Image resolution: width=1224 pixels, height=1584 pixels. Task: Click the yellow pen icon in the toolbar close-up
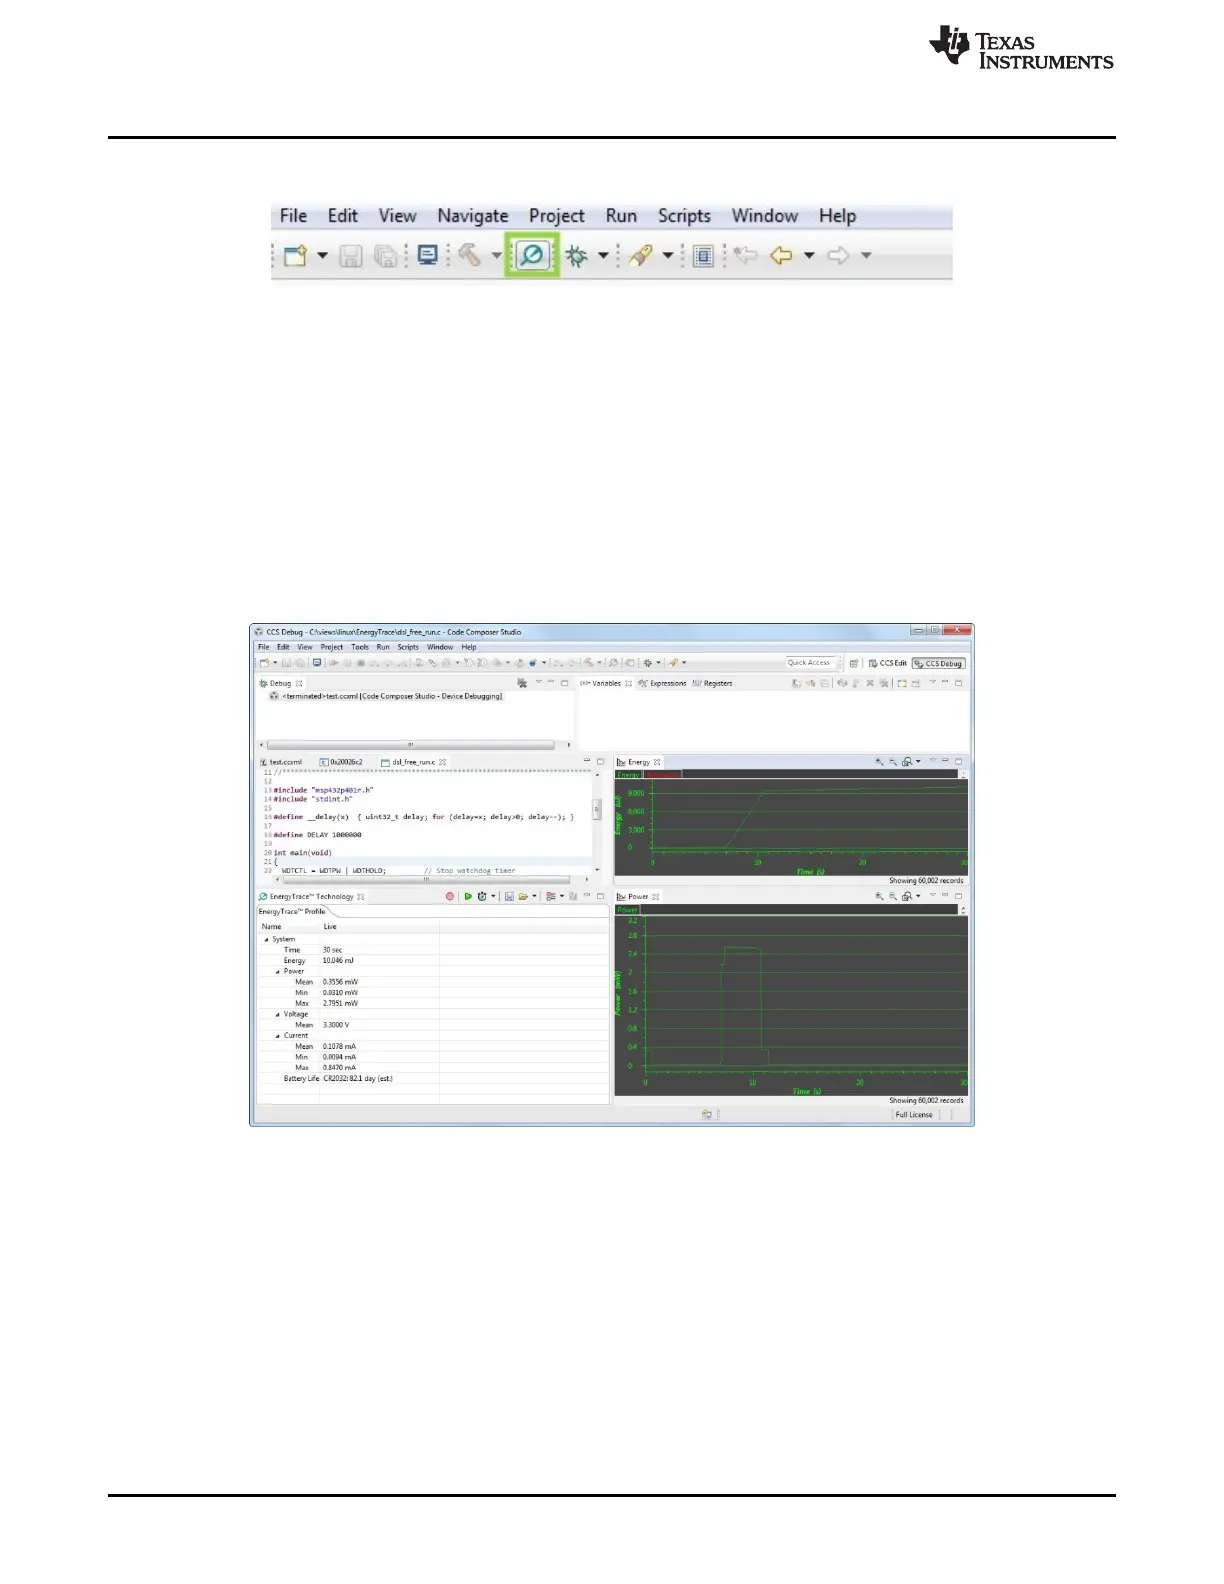tap(641, 255)
